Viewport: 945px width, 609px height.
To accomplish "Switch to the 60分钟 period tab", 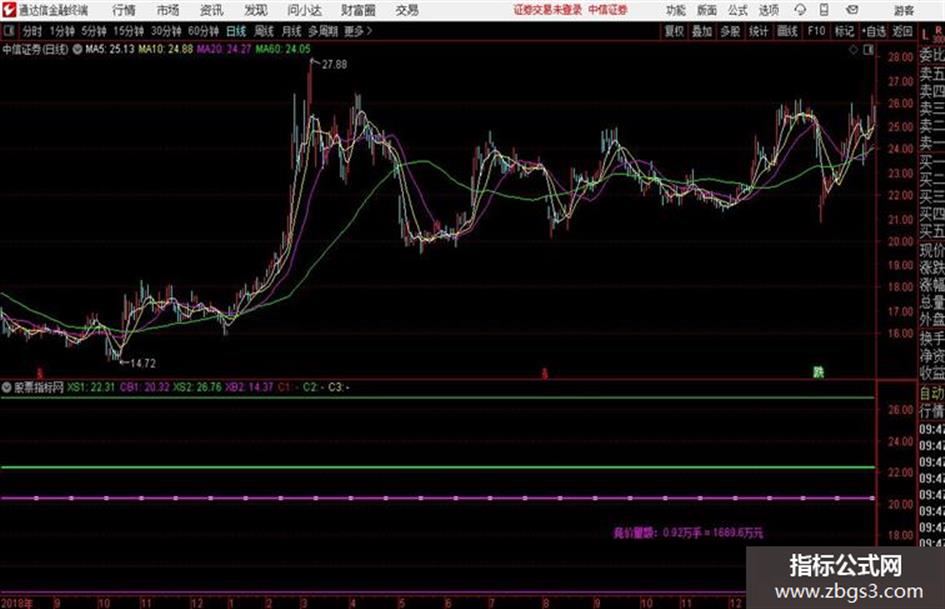I will [203, 31].
